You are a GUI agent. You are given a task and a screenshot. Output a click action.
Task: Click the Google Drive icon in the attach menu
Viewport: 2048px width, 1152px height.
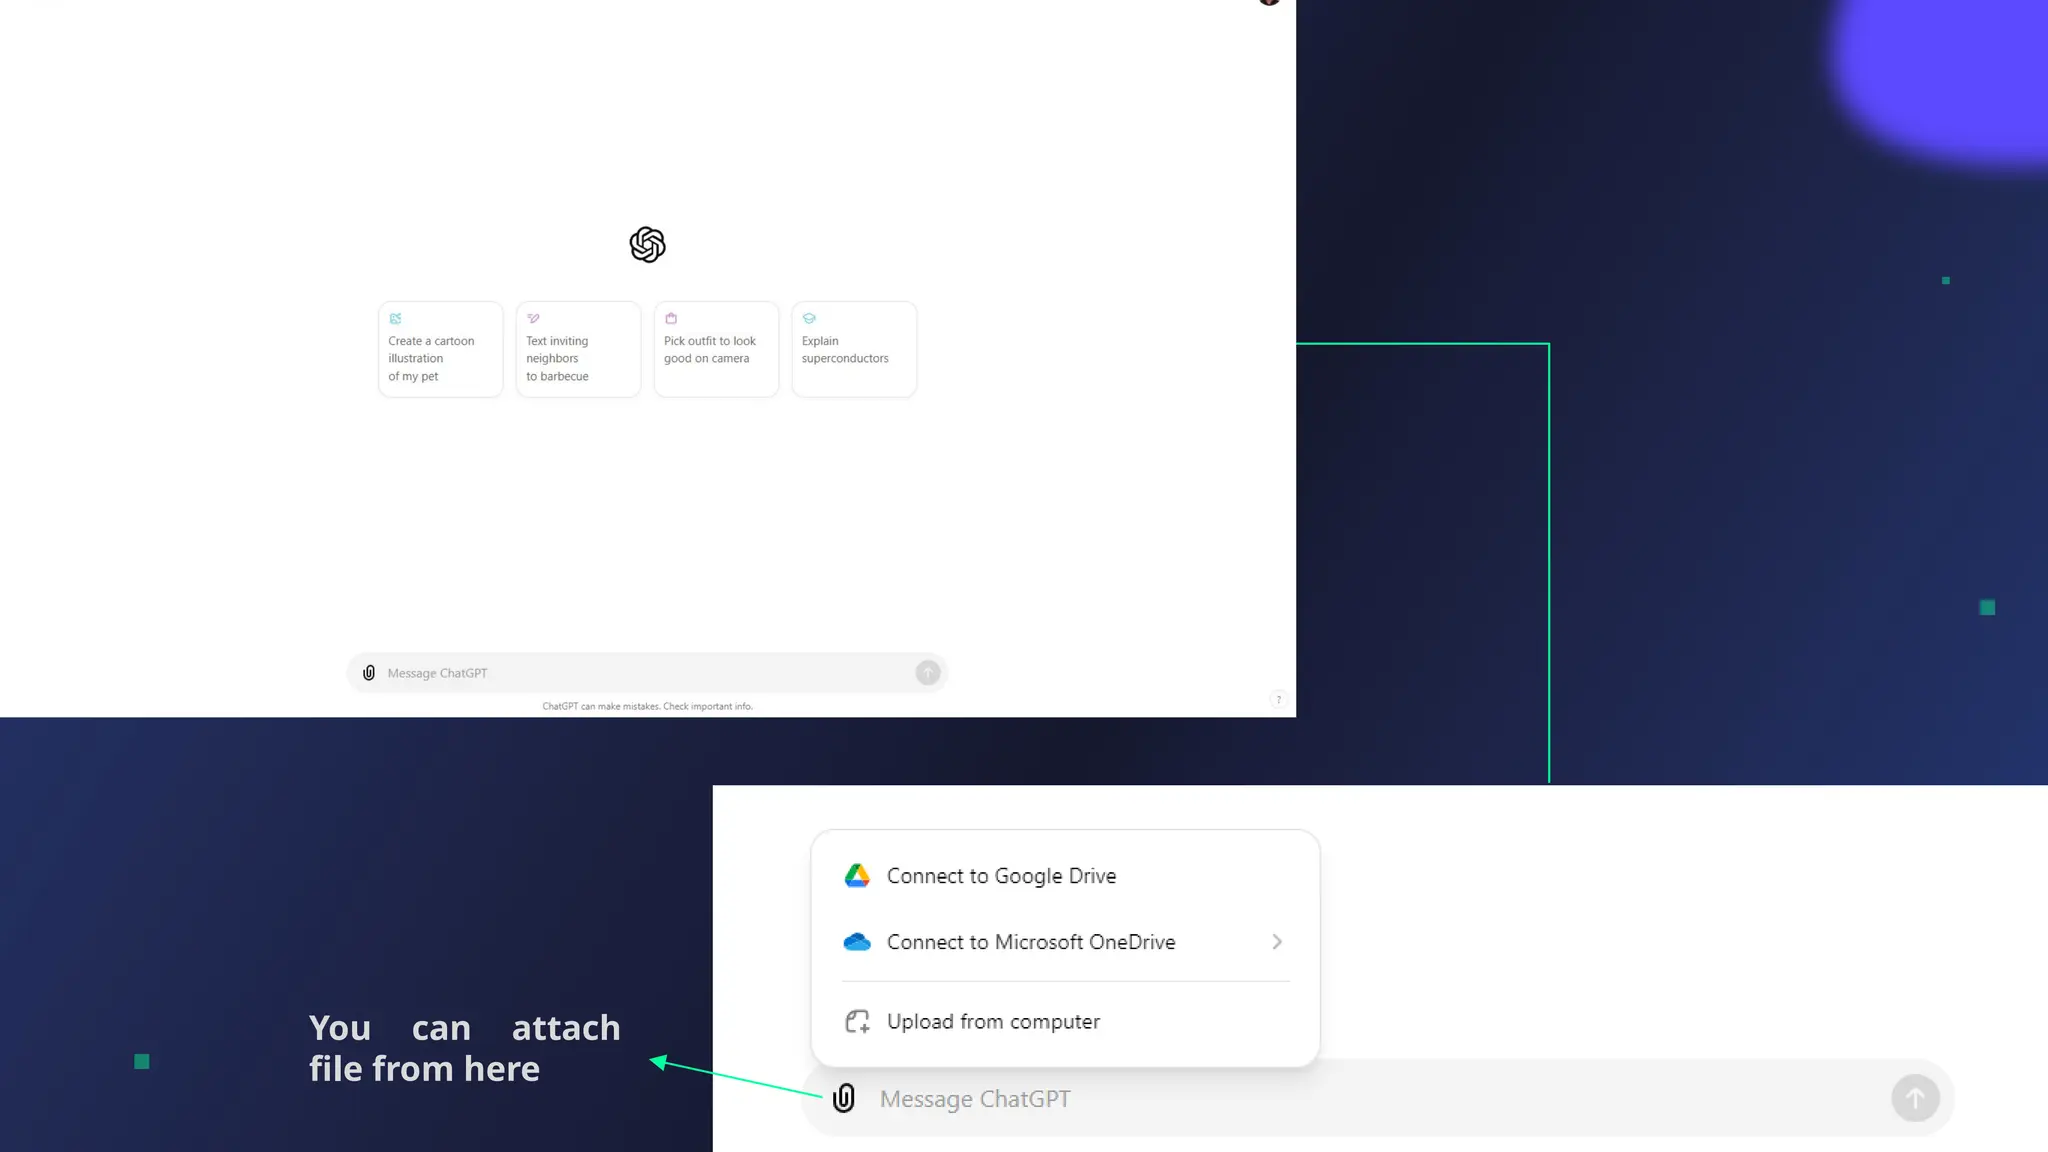(857, 876)
